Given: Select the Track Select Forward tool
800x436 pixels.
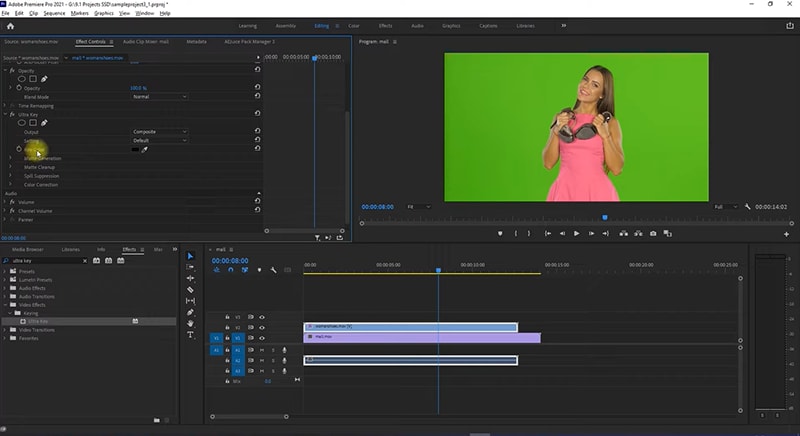Looking at the screenshot, I should click(x=190, y=267).
